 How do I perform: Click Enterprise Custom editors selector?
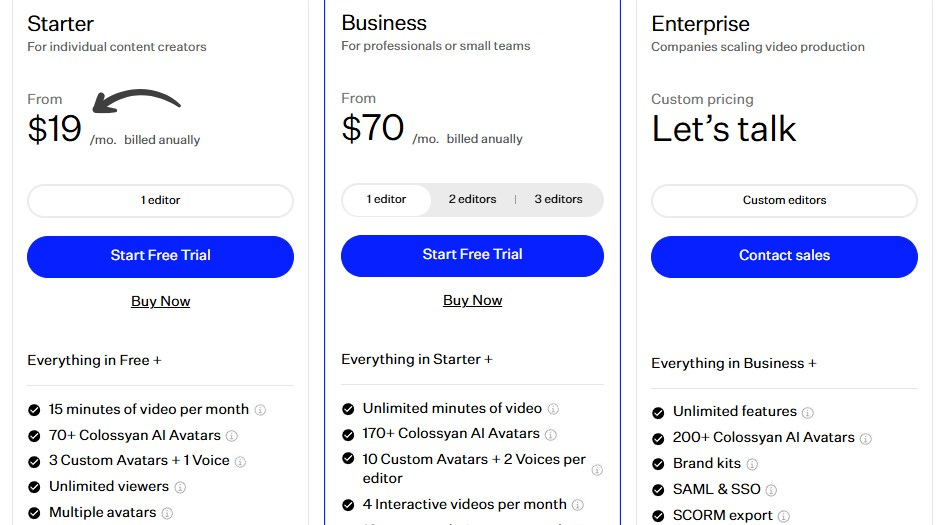(x=784, y=200)
